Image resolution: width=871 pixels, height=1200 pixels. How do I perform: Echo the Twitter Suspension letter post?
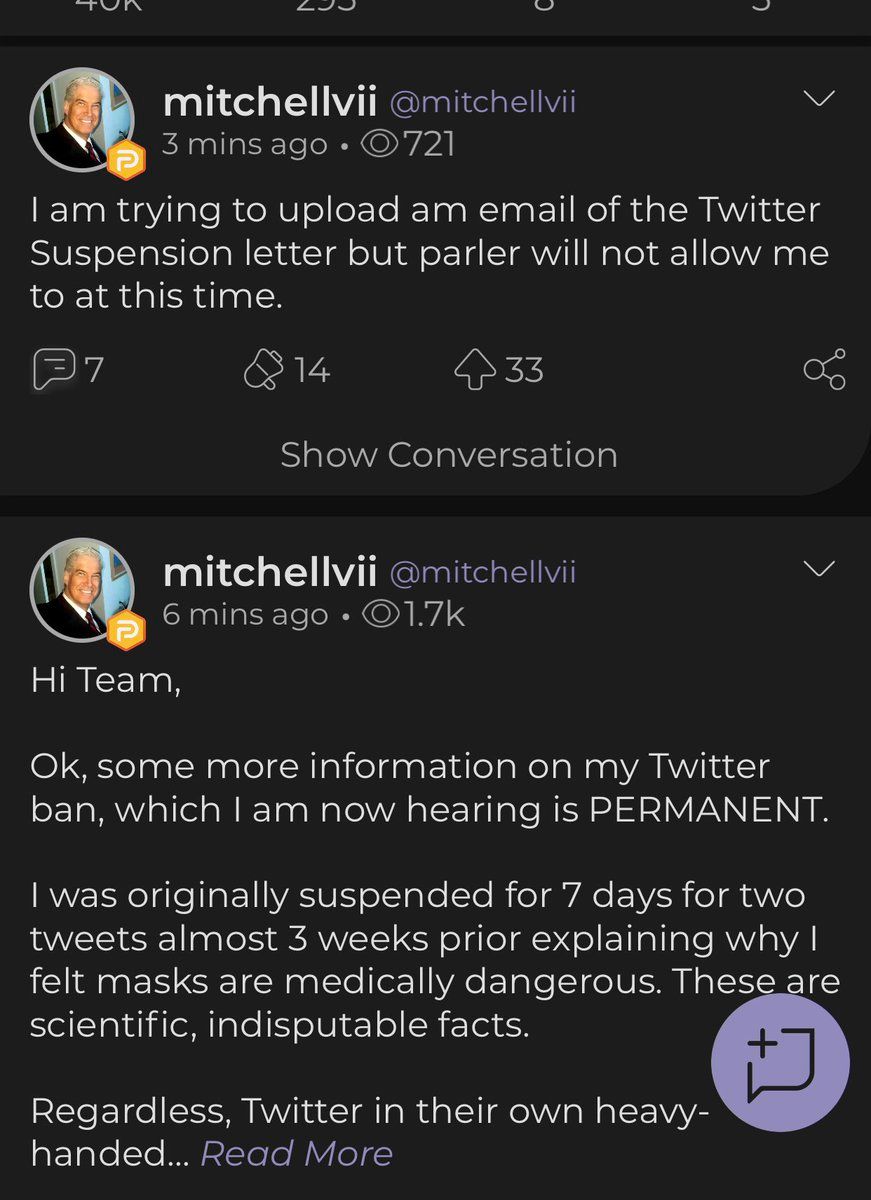[264, 370]
